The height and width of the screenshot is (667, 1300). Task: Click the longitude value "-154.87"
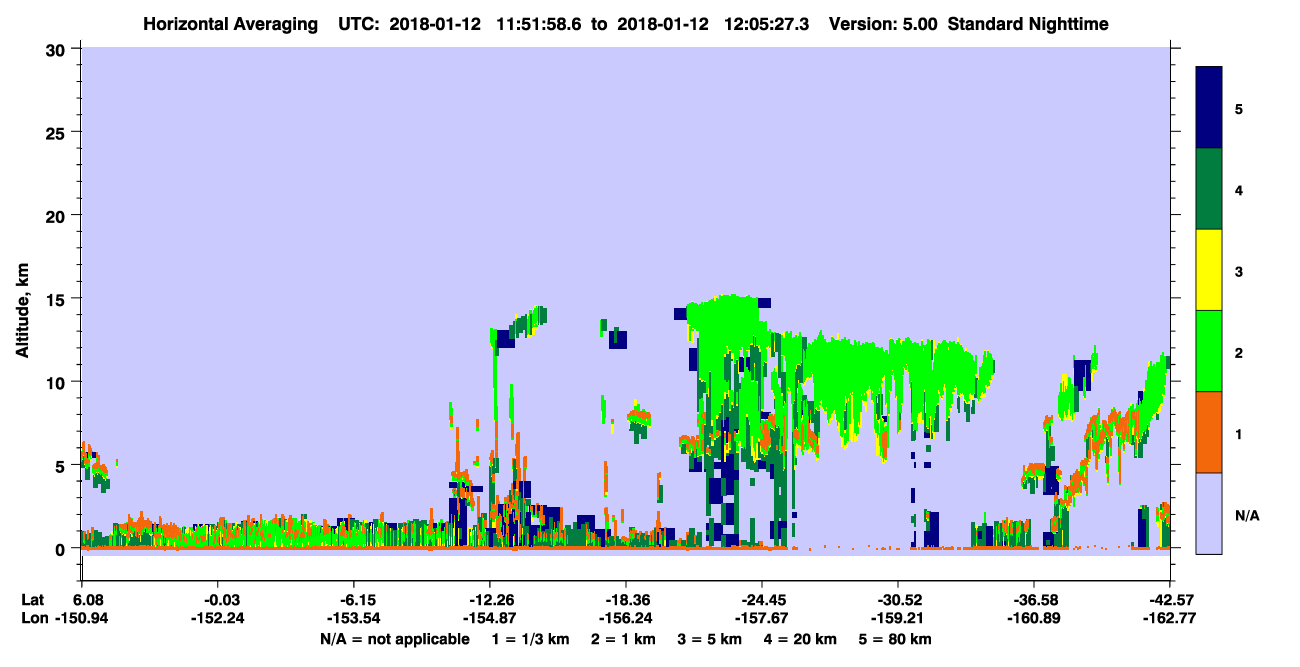pyautogui.click(x=489, y=618)
